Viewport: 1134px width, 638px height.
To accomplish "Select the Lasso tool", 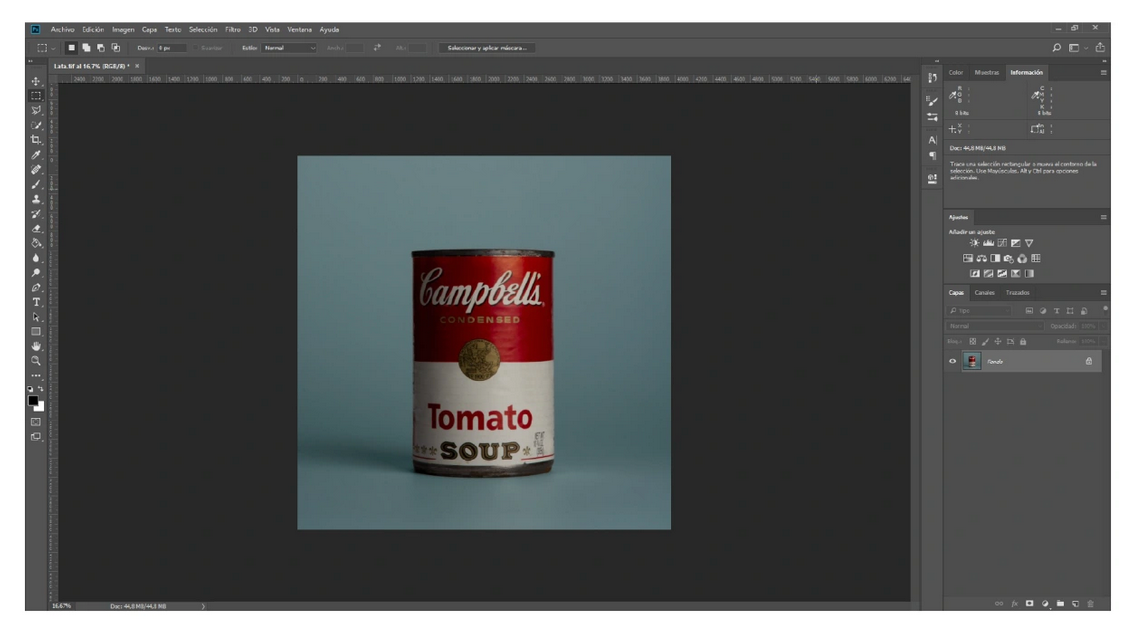I will [35, 110].
